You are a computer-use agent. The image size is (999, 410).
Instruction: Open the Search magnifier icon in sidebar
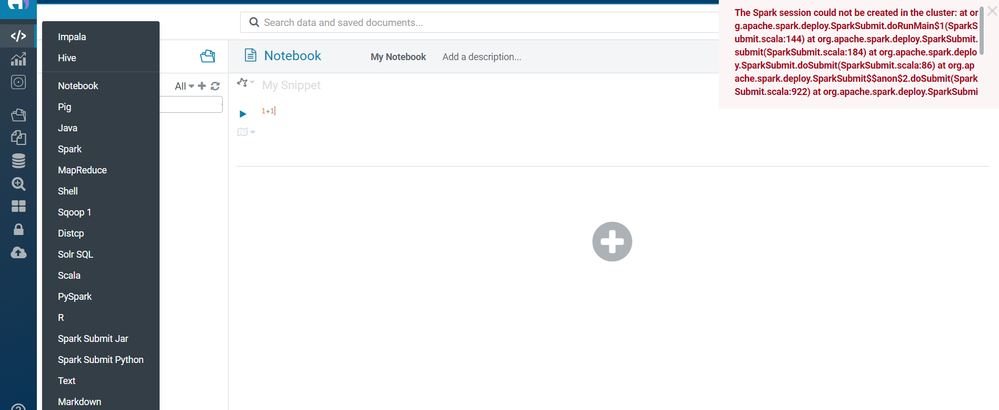[x=18, y=184]
